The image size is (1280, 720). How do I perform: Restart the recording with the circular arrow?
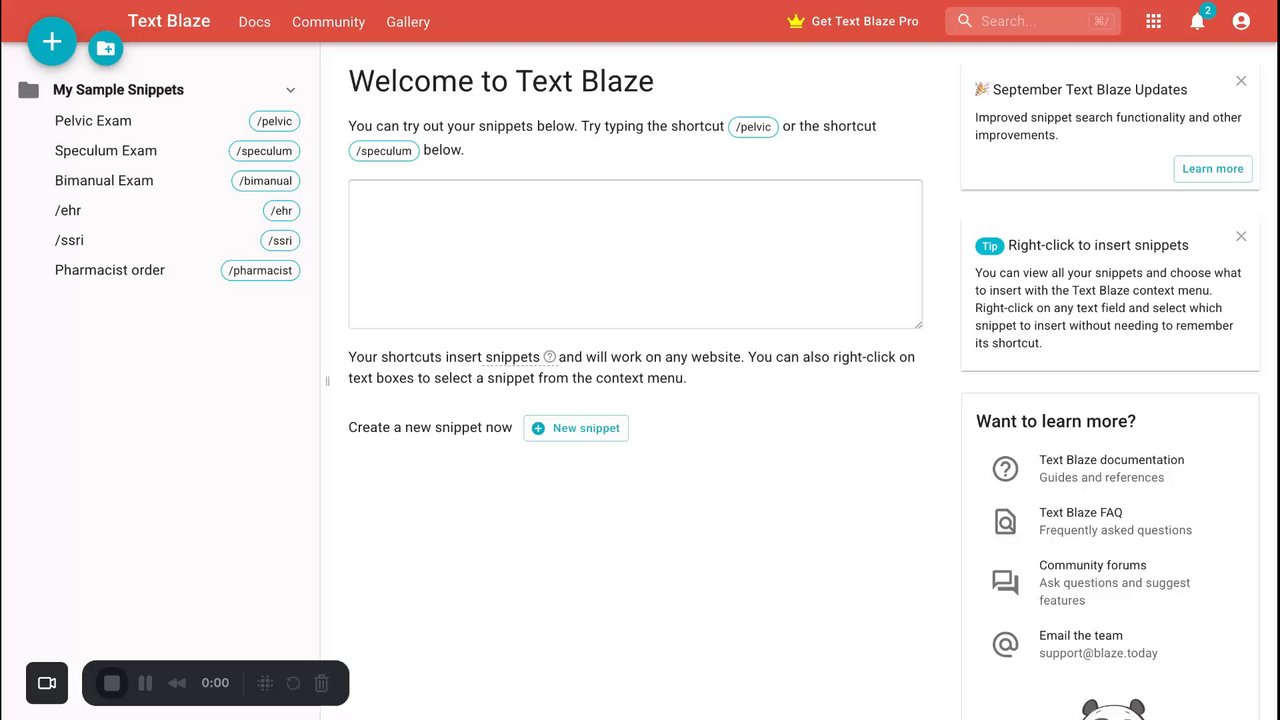click(293, 683)
